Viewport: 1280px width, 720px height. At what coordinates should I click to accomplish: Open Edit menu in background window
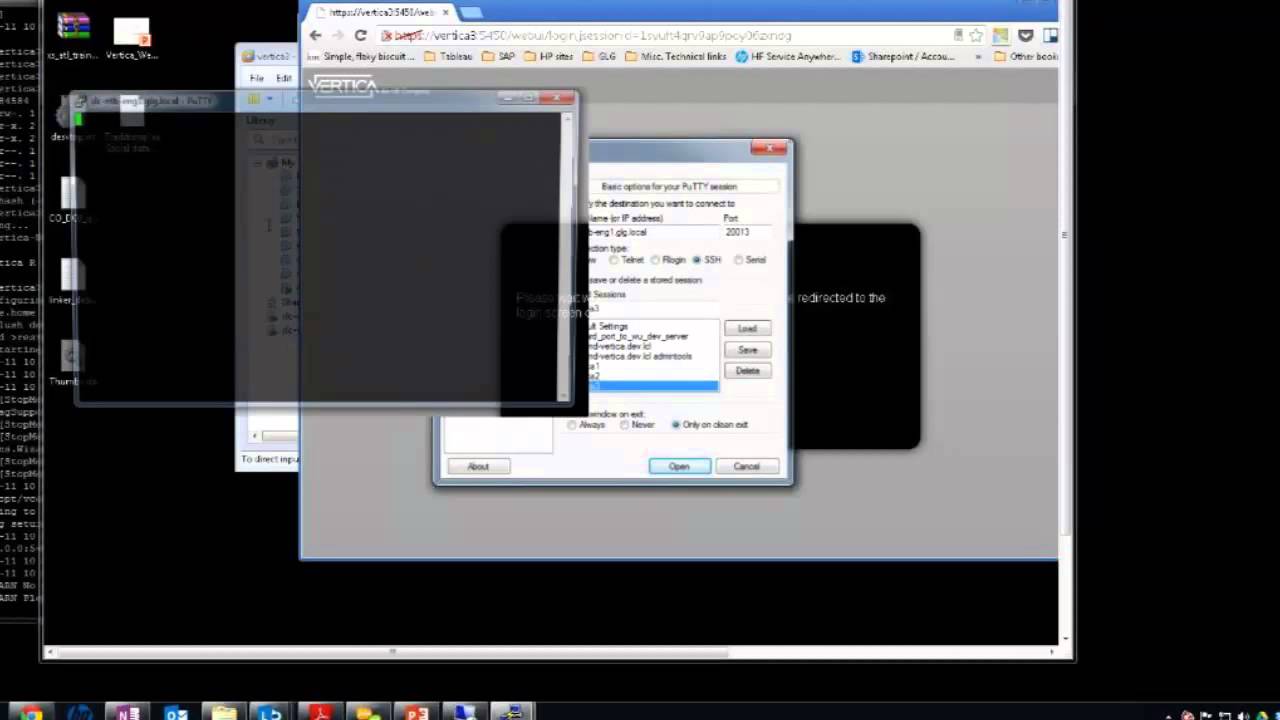[x=284, y=78]
